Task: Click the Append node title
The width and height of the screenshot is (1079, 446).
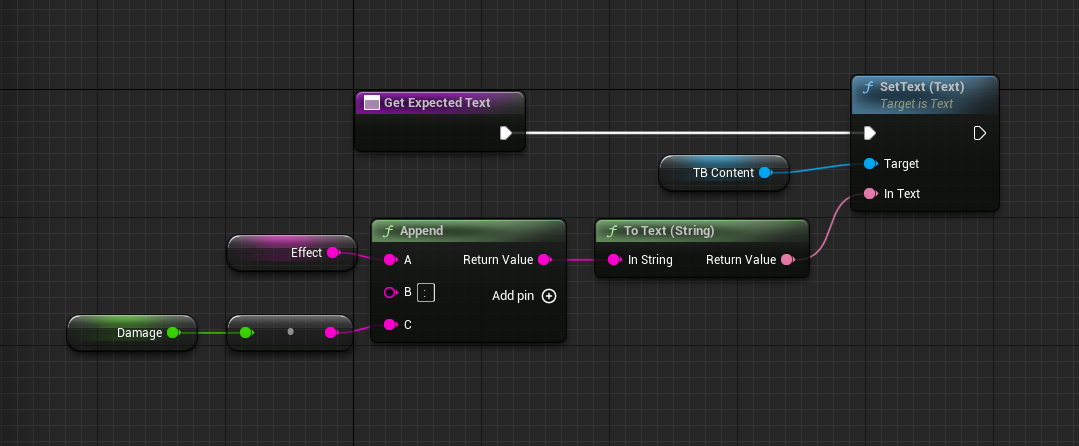Action: (x=421, y=231)
